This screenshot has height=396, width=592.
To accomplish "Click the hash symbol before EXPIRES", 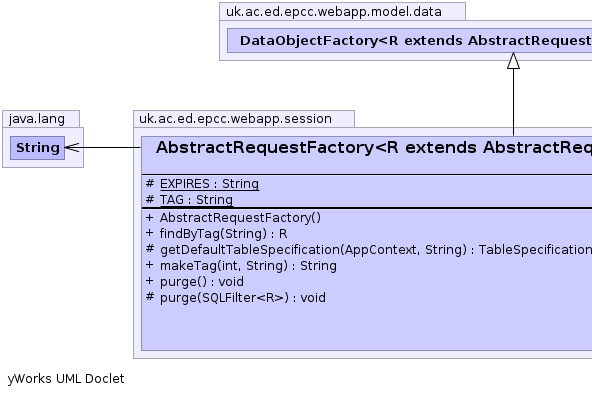I will (x=150, y=183).
